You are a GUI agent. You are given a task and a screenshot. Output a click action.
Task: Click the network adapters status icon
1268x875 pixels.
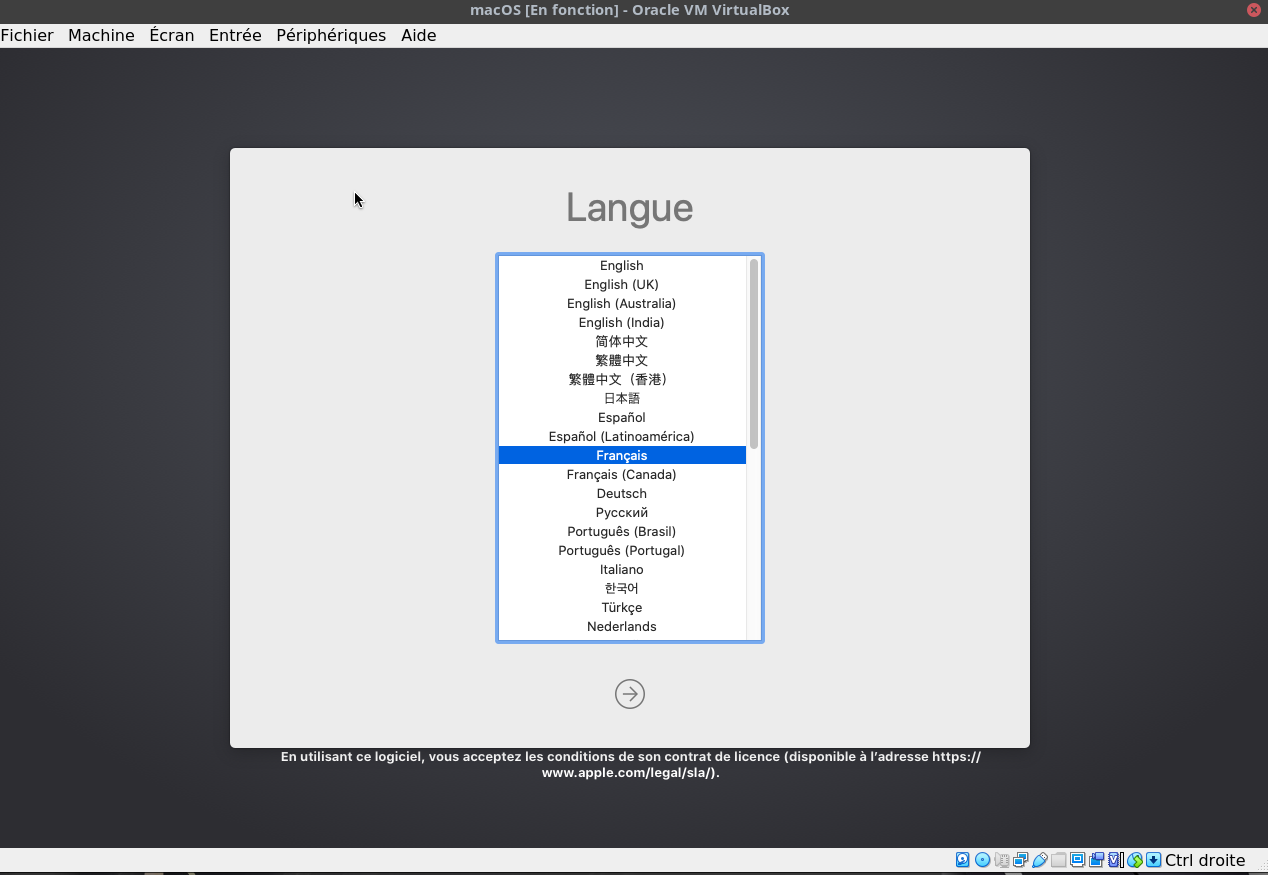[1020, 860]
